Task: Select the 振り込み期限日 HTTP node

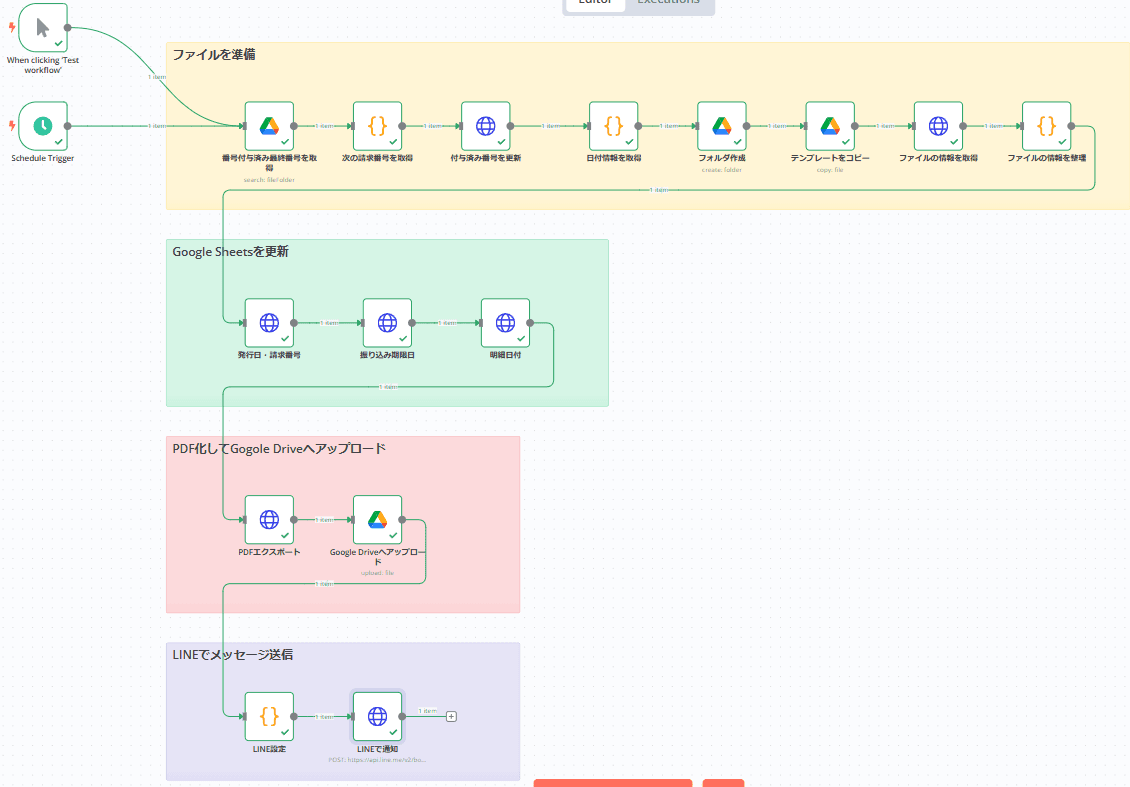Action: click(x=387, y=323)
